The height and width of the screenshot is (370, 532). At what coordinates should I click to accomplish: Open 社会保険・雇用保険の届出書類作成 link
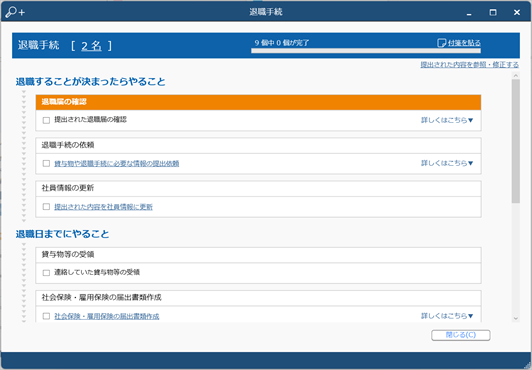[x=107, y=316]
